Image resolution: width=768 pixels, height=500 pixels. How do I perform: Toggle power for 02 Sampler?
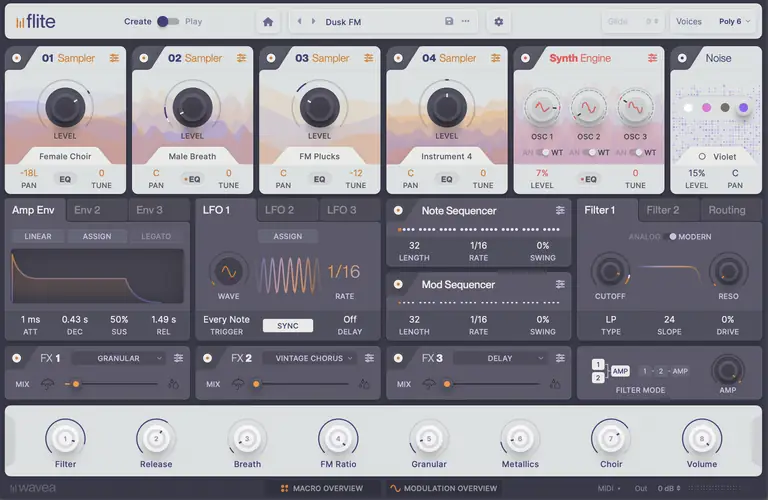pyautogui.click(x=144, y=59)
